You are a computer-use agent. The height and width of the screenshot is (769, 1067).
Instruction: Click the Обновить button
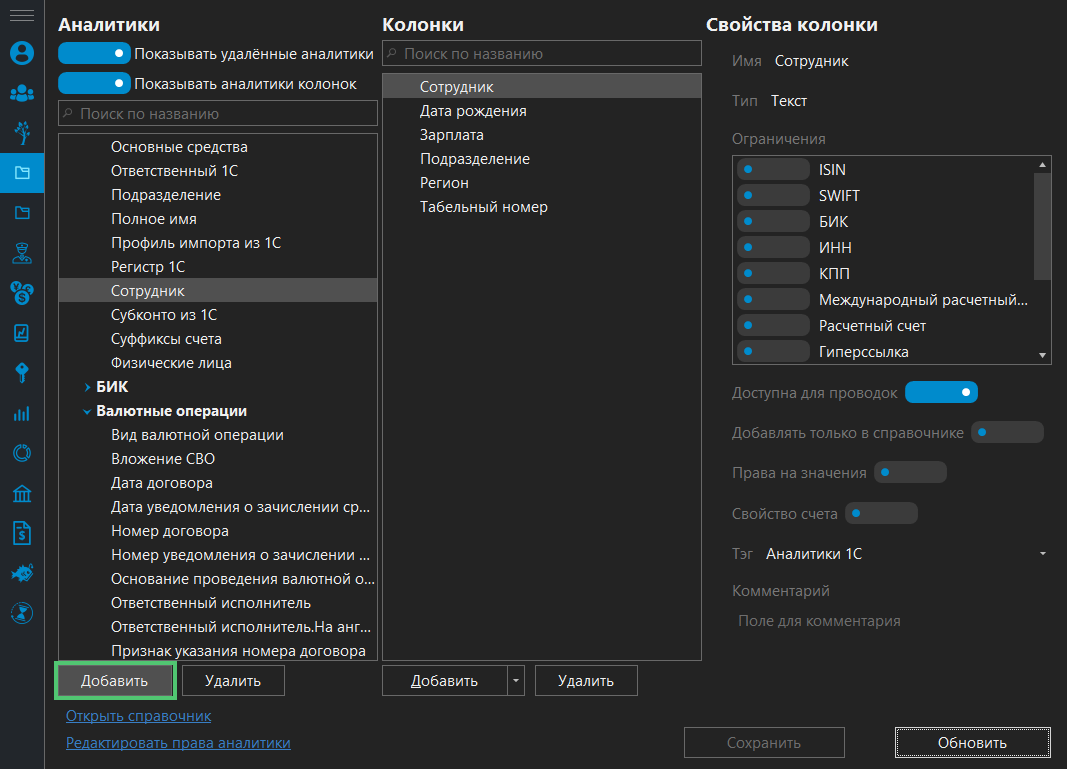pos(971,742)
